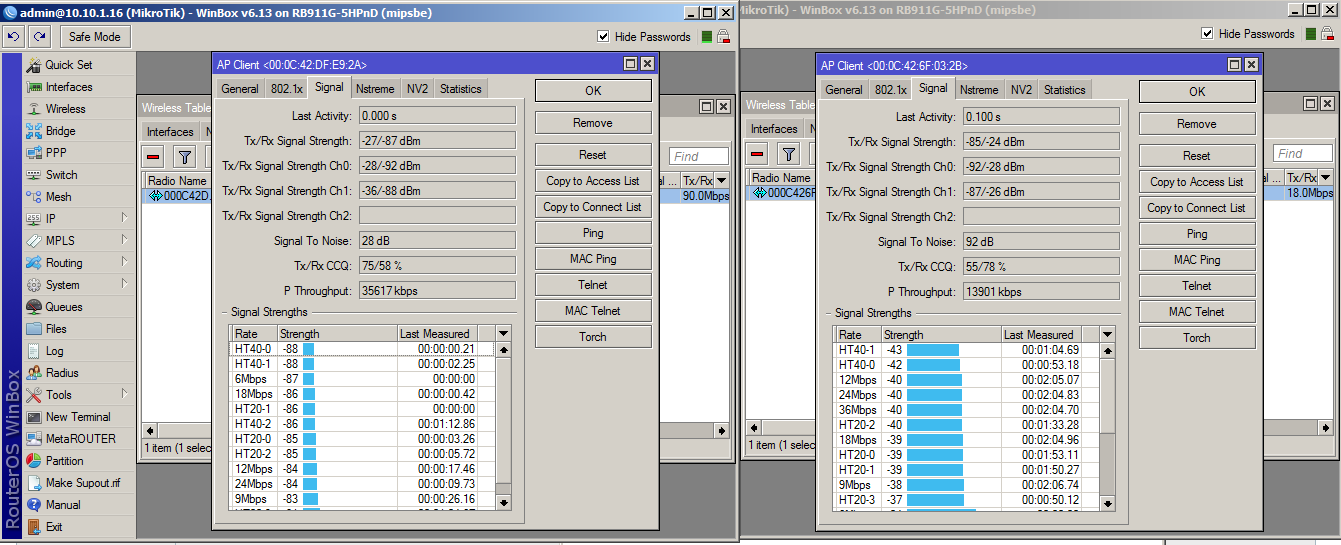Image resolution: width=1341 pixels, height=545 pixels.
Task: Select the 36Mbps row in right Signal Strengths
Action: point(967,410)
